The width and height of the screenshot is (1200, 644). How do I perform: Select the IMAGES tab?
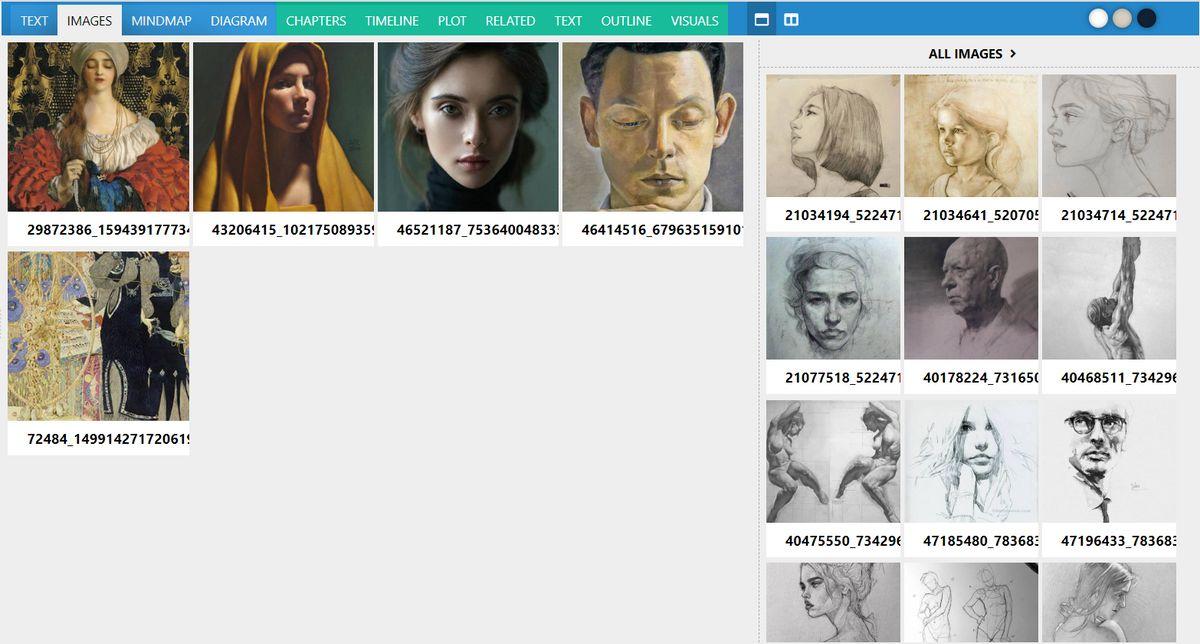coord(89,20)
